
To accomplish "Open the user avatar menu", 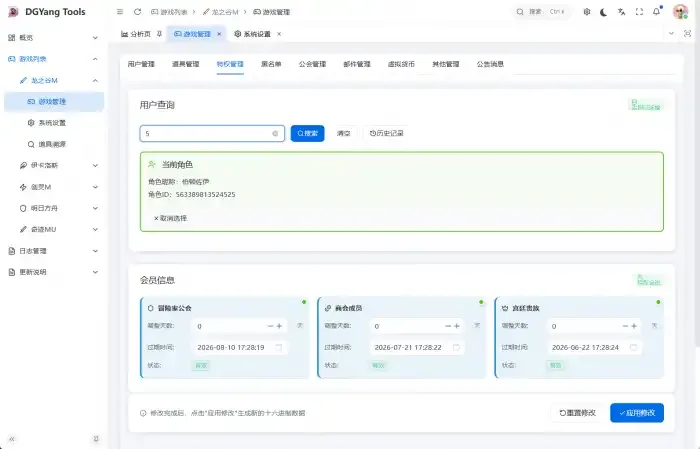I will [x=680, y=12].
